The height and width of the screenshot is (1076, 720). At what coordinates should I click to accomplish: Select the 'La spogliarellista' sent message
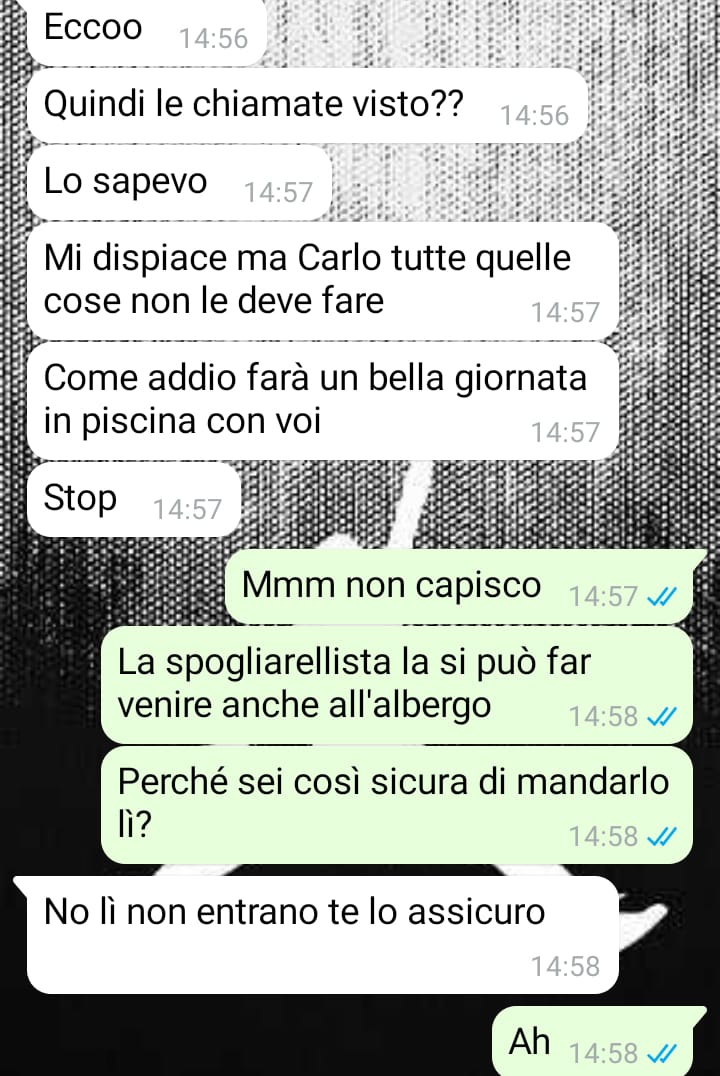tap(397, 685)
